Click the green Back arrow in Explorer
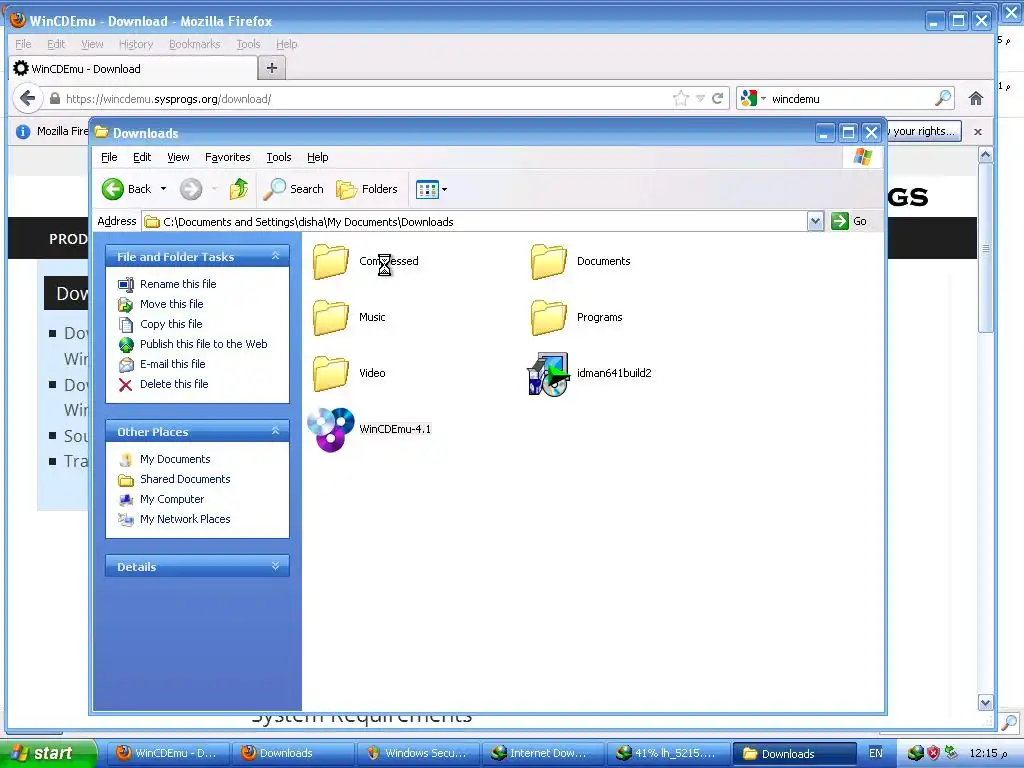Screen dimensions: 1024x768 (x=112, y=189)
